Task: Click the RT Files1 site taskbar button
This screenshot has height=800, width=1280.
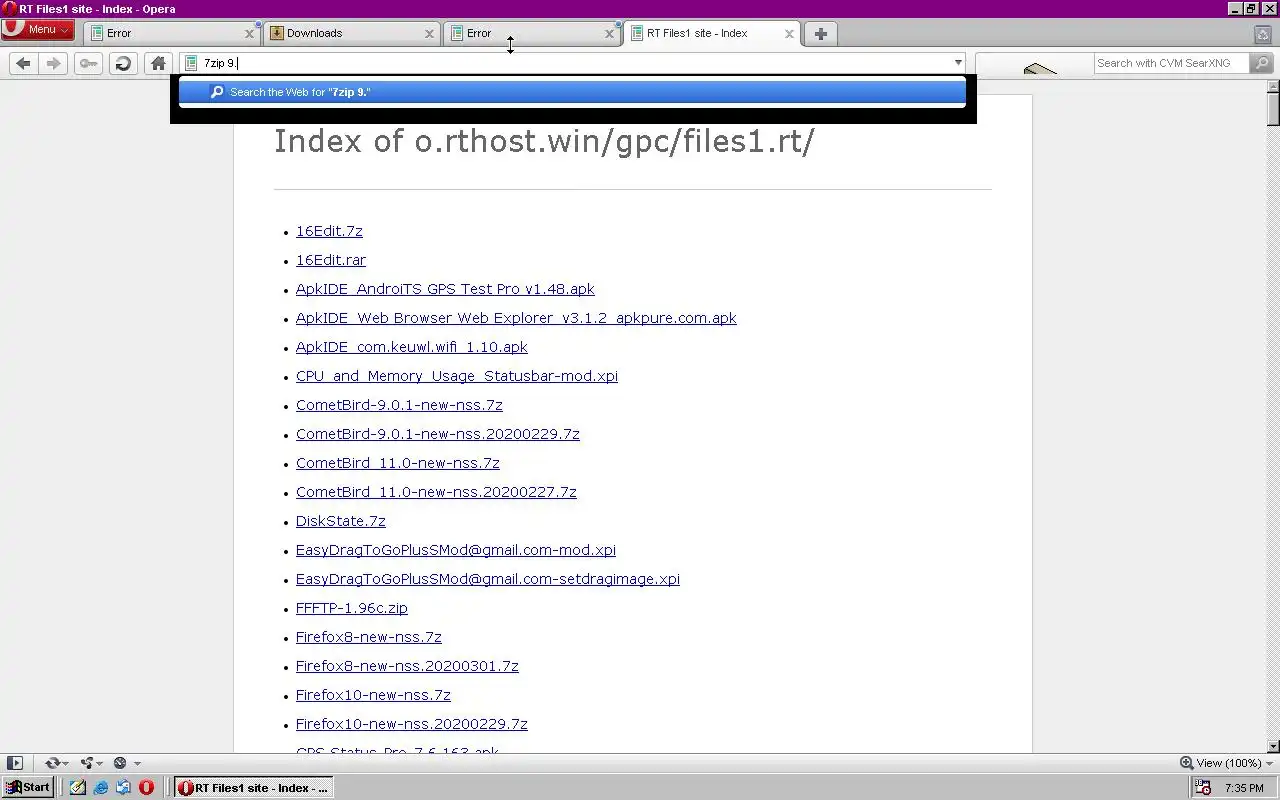Action: (252, 788)
